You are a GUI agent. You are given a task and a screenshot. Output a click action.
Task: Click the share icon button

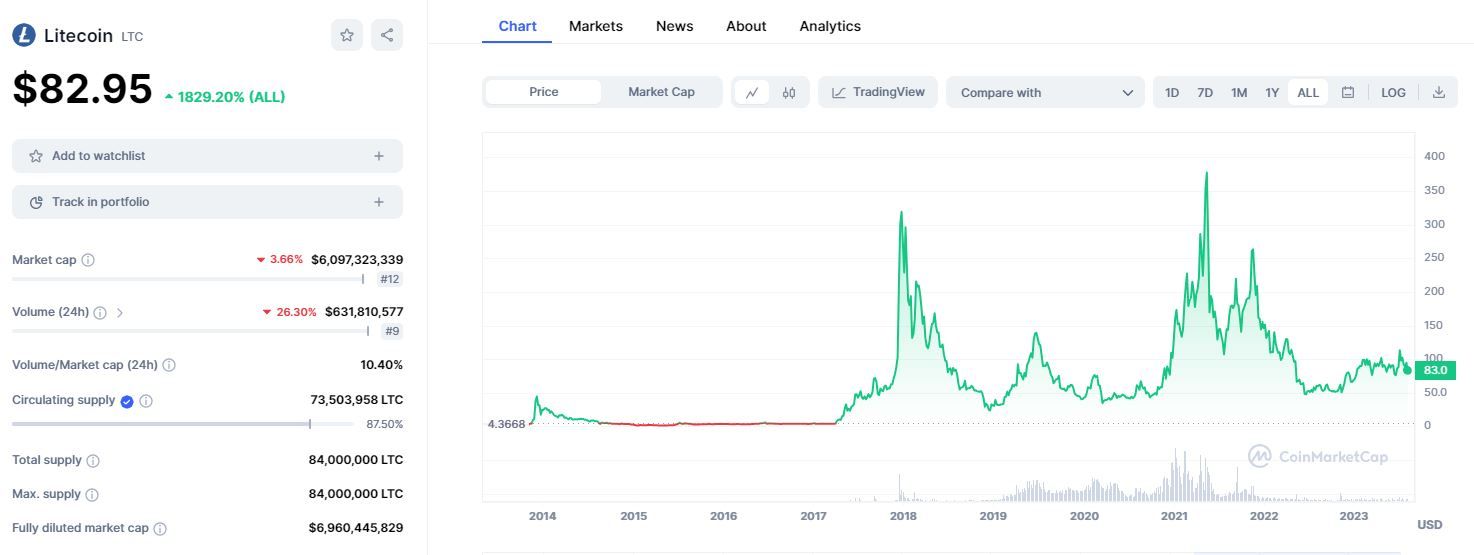click(x=387, y=35)
